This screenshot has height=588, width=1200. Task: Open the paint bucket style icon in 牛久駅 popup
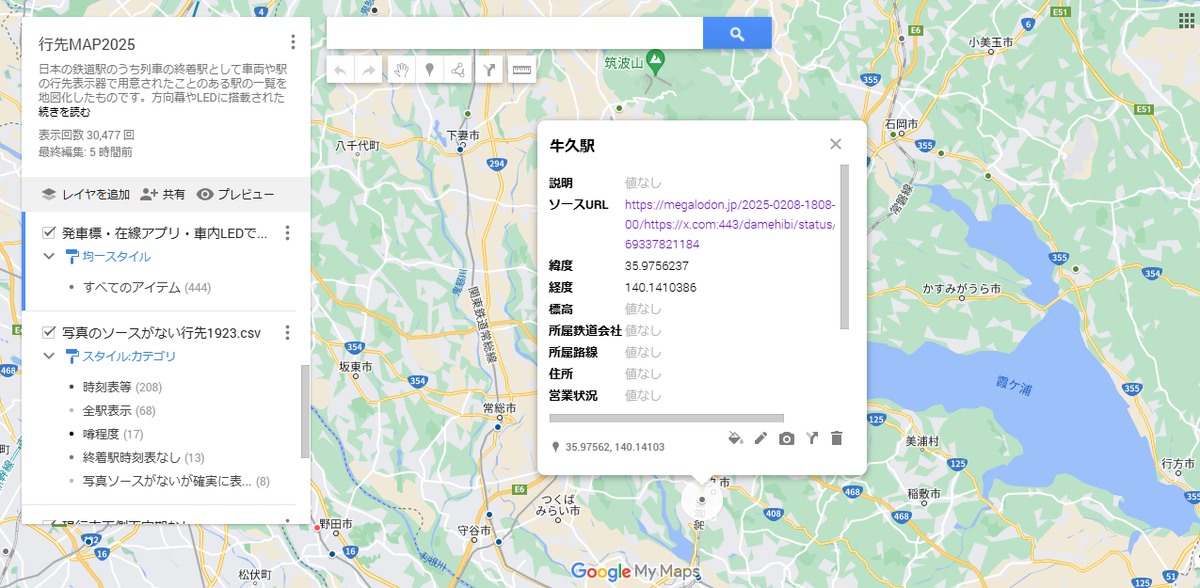735,438
